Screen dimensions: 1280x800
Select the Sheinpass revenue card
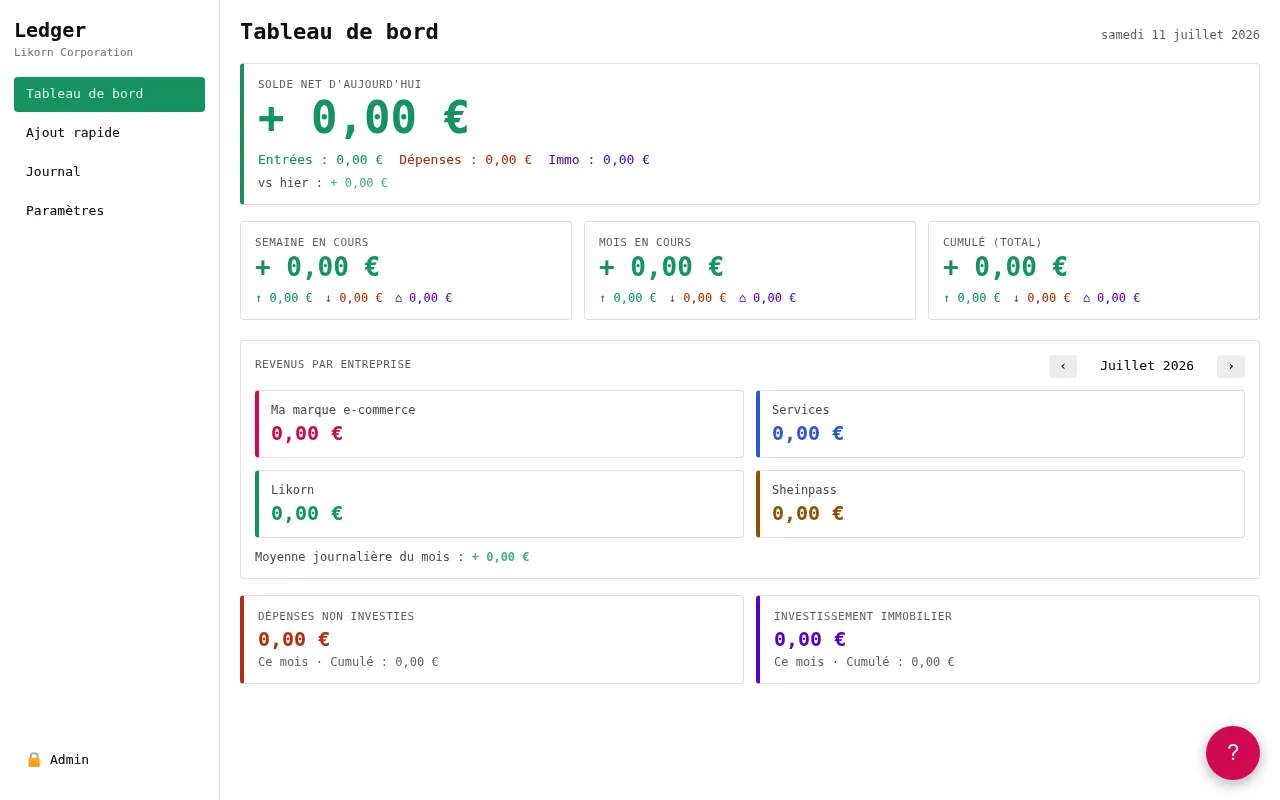coord(1000,504)
